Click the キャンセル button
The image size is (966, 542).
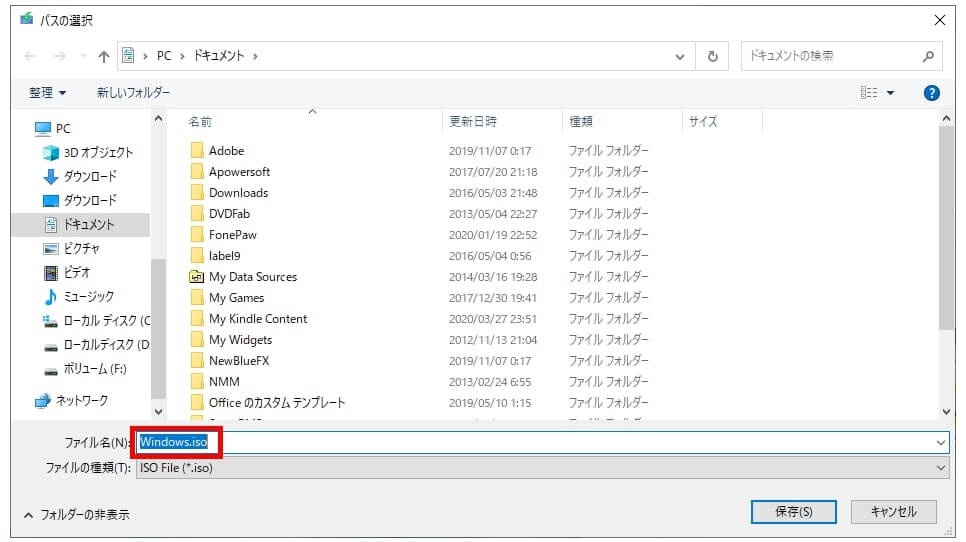(x=893, y=512)
